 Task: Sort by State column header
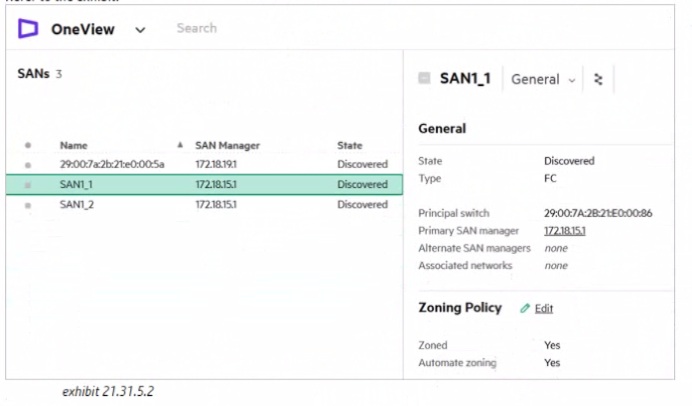coord(350,145)
